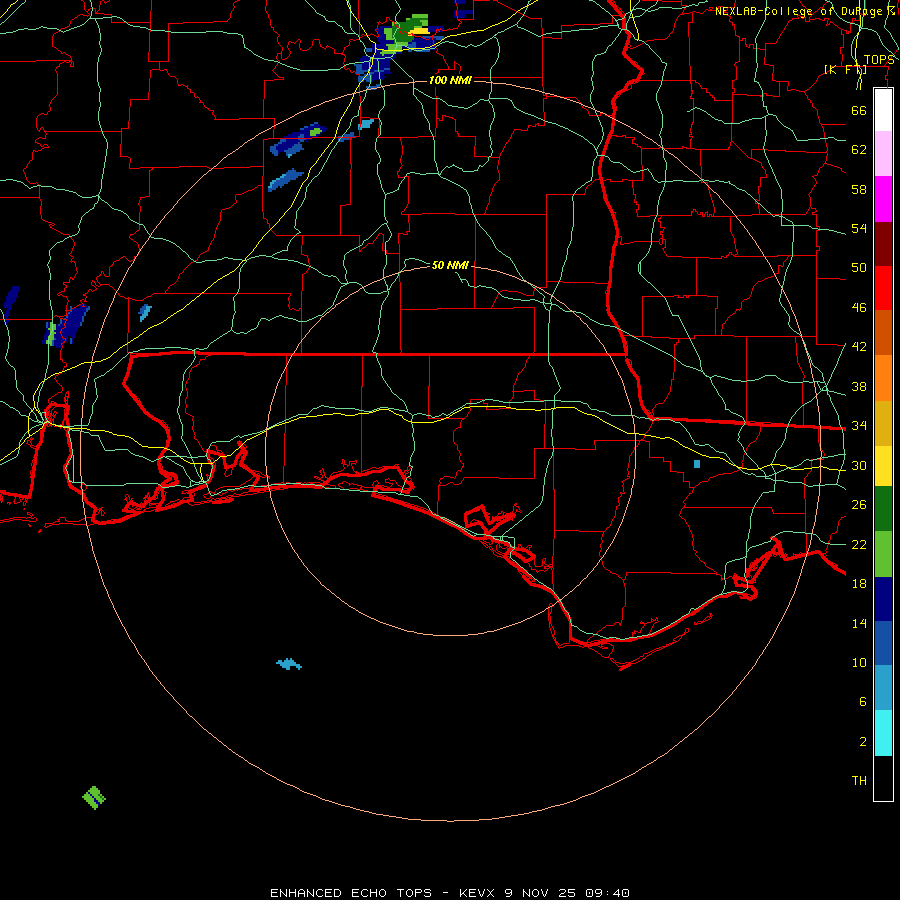Viewport: 900px width, 900px height.
Task: Click the "ENHANCED ECHO TOPS" title text
Action: click(351, 893)
